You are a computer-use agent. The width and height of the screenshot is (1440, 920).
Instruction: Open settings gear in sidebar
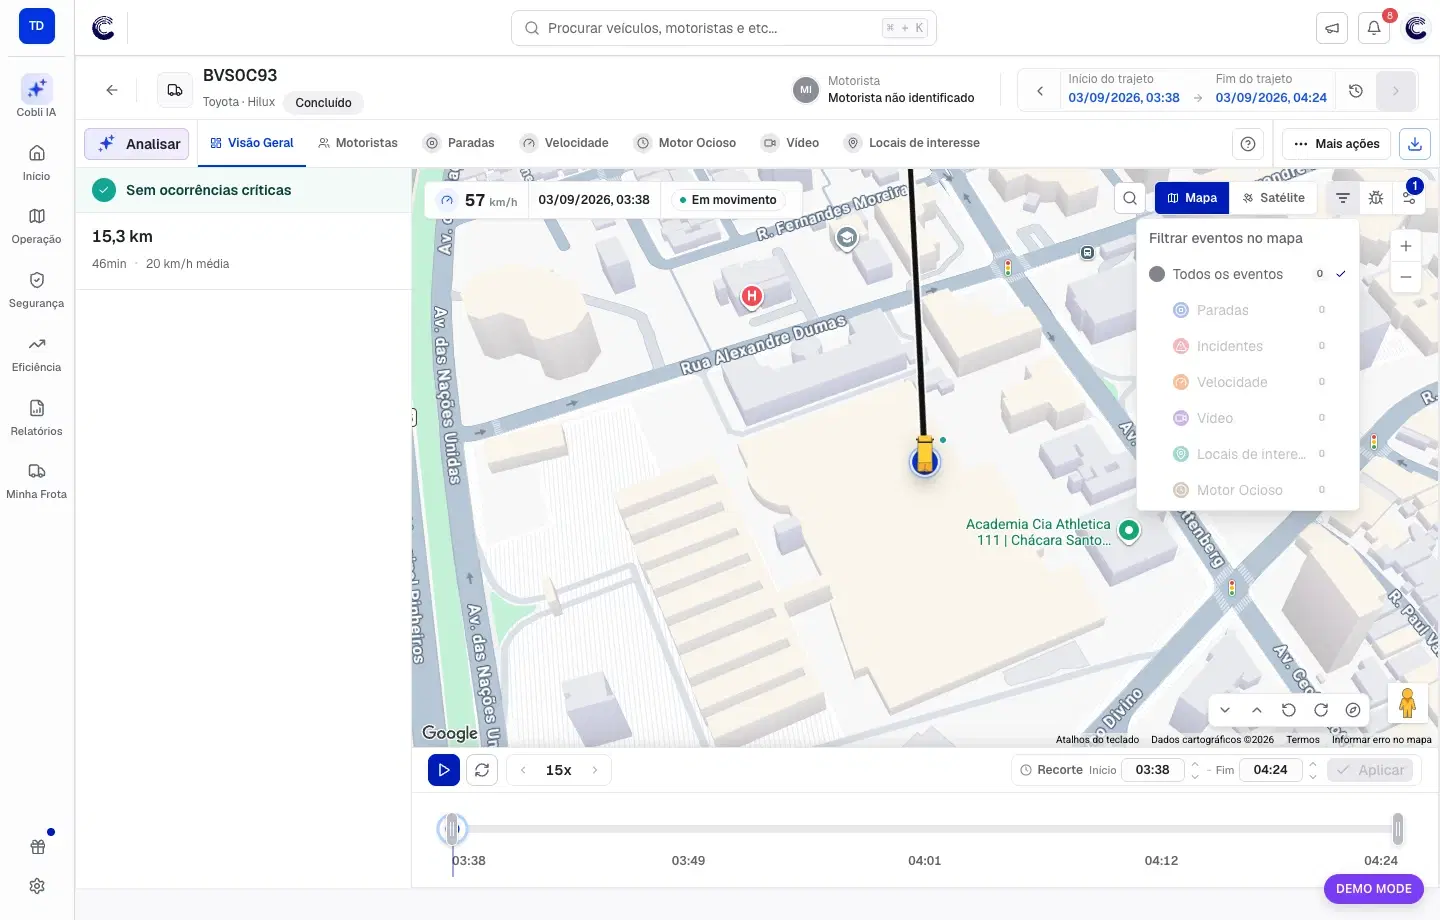(x=37, y=886)
